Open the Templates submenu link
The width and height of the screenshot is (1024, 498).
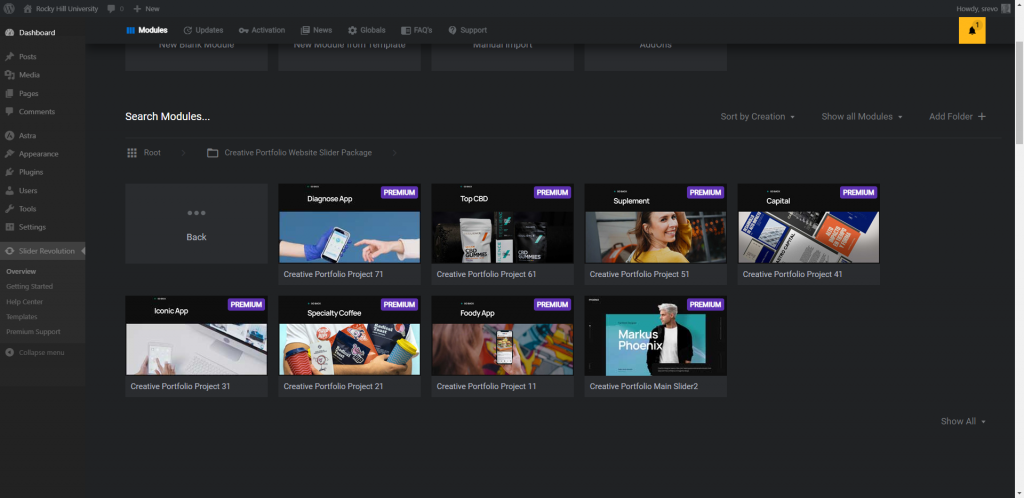[22, 317]
